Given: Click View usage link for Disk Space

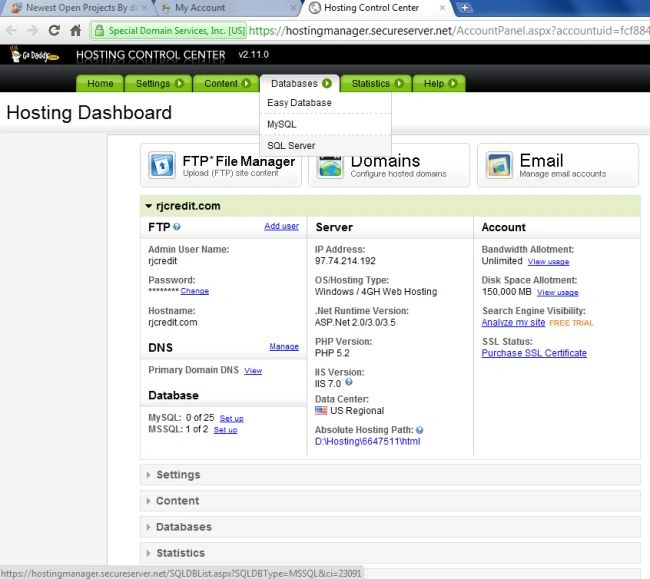Looking at the screenshot, I should click(558, 293).
